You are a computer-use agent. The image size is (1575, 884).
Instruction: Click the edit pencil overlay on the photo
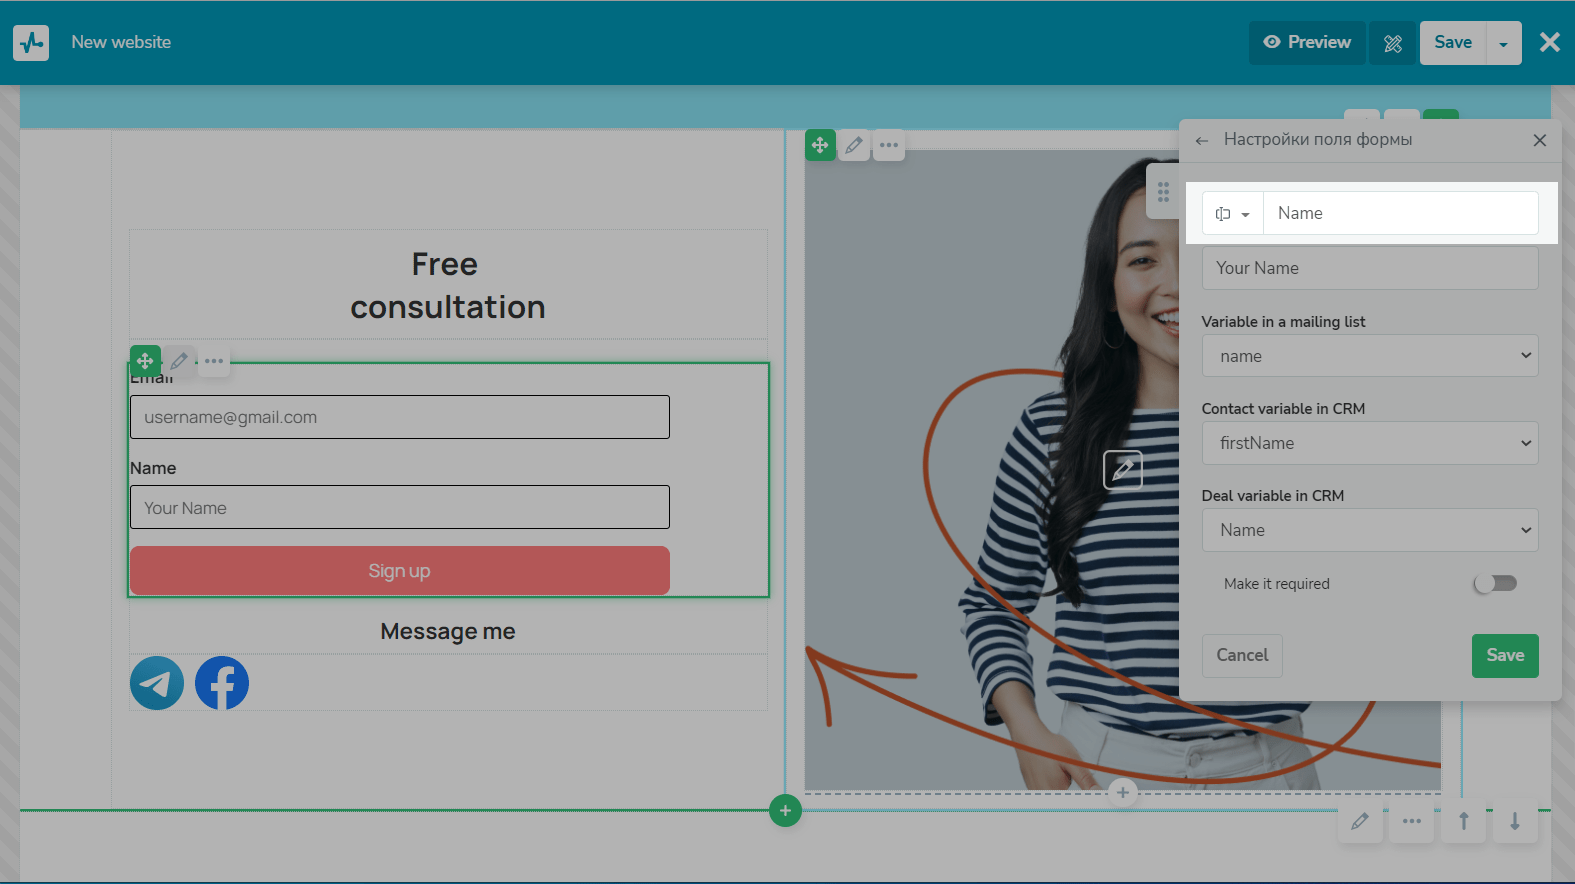pyautogui.click(x=1123, y=469)
